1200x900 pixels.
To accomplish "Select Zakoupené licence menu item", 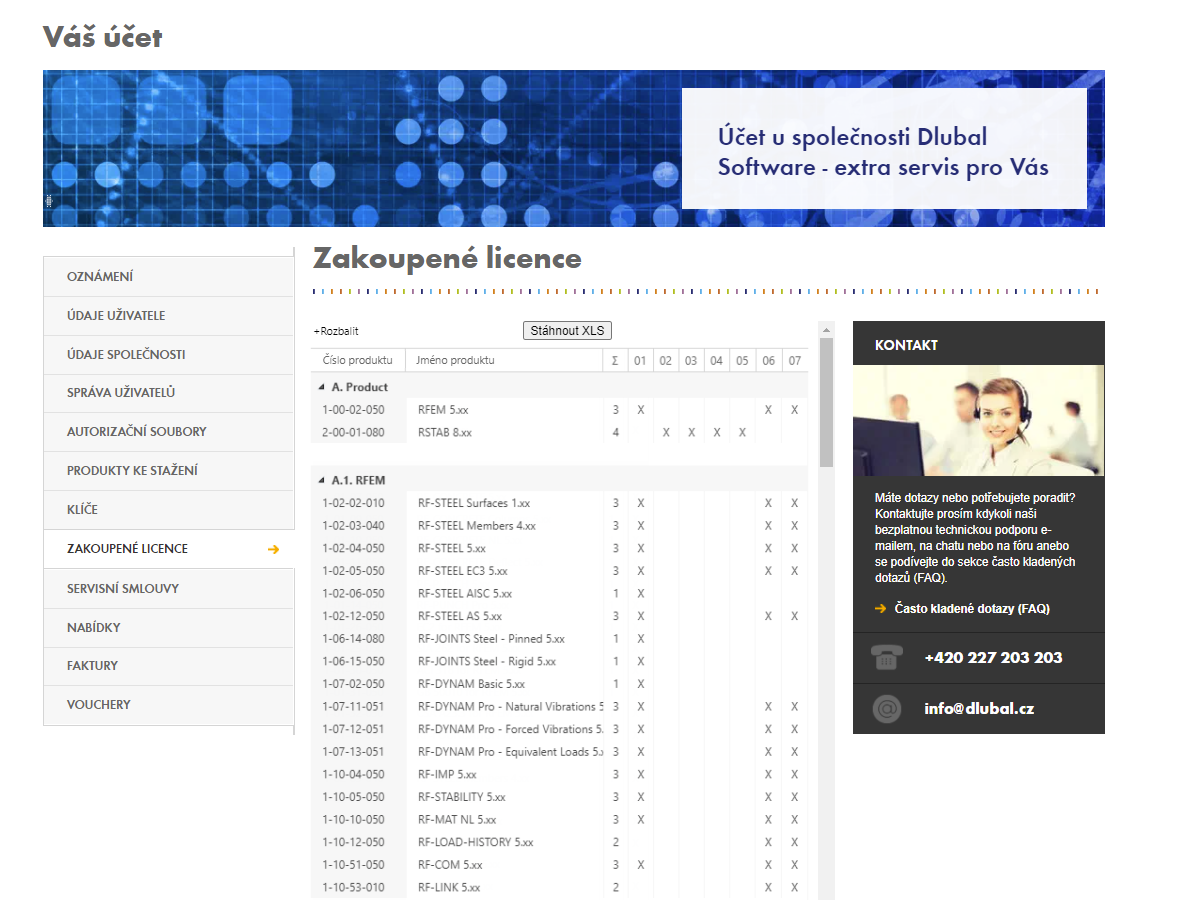I will coord(169,549).
